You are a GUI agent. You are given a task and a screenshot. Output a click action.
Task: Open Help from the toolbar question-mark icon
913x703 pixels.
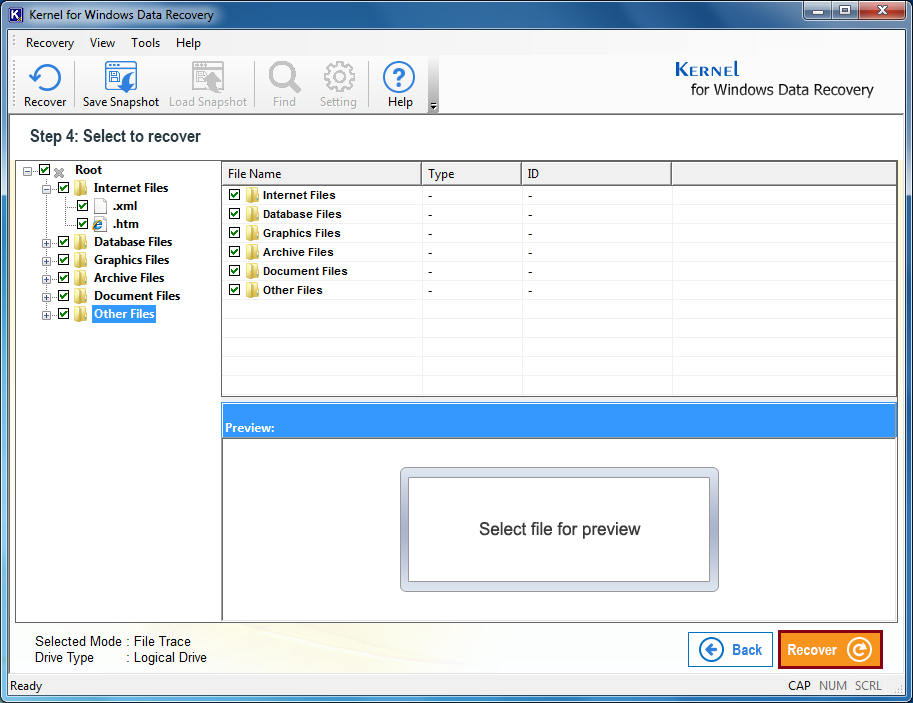tap(399, 77)
